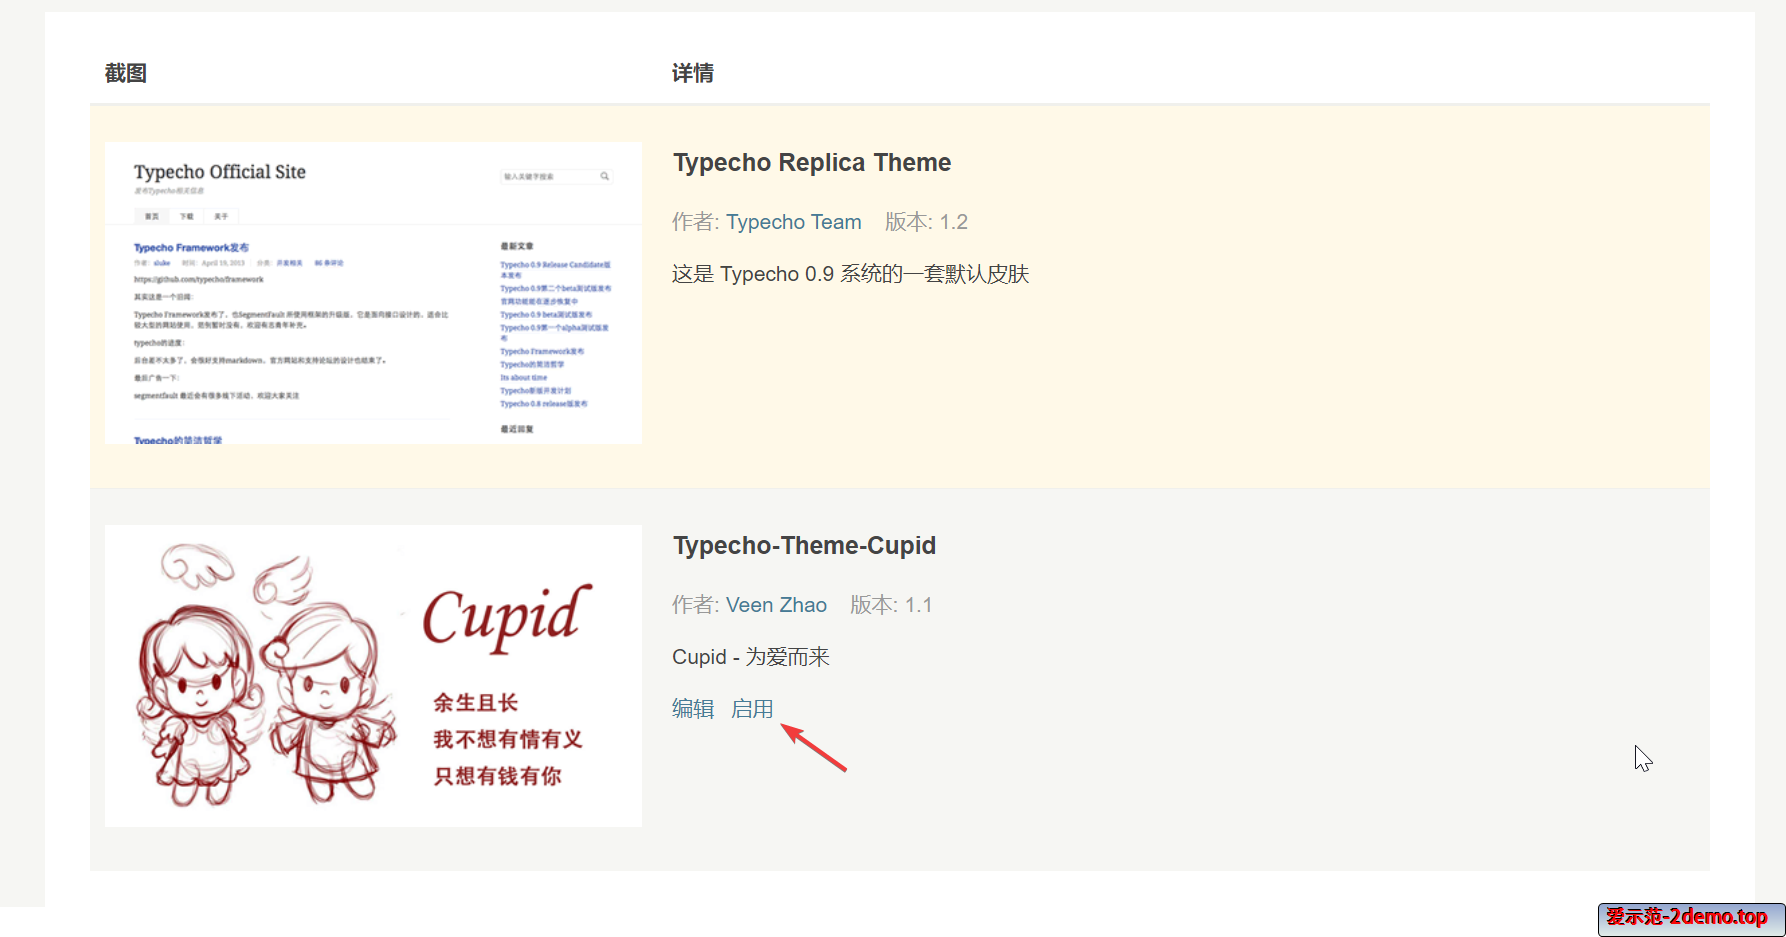Click the Typecho-Theme-Cupid title
1786x937 pixels.
[804, 545]
